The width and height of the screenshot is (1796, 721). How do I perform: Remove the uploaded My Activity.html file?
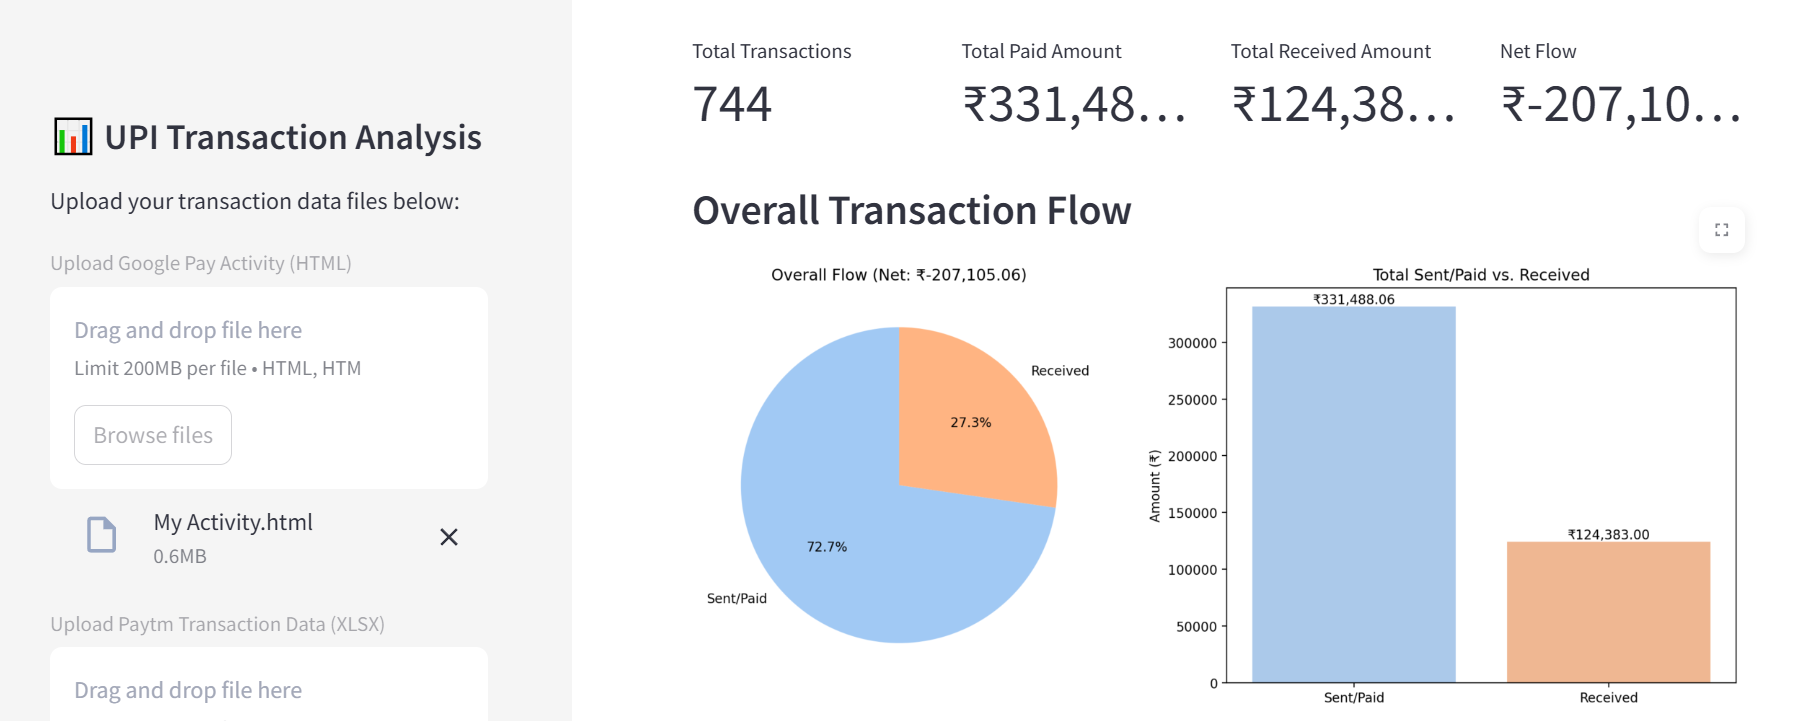pyautogui.click(x=449, y=537)
